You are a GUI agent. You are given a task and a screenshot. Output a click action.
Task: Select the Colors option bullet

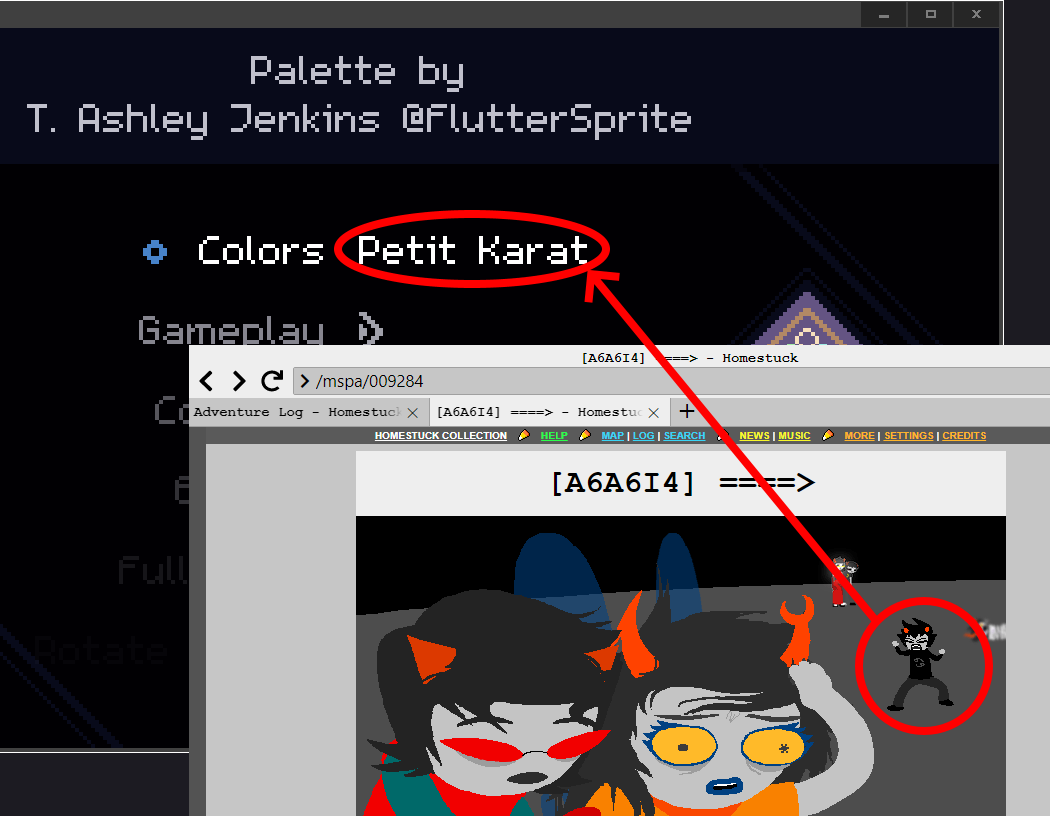click(x=155, y=251)
